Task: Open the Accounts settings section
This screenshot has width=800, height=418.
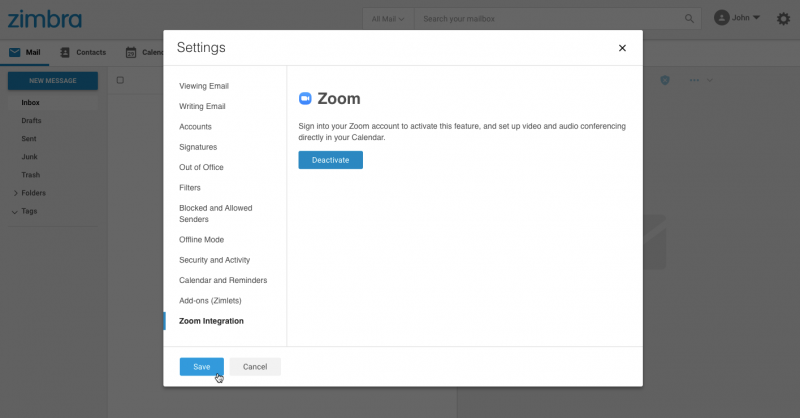Action: 195,127
